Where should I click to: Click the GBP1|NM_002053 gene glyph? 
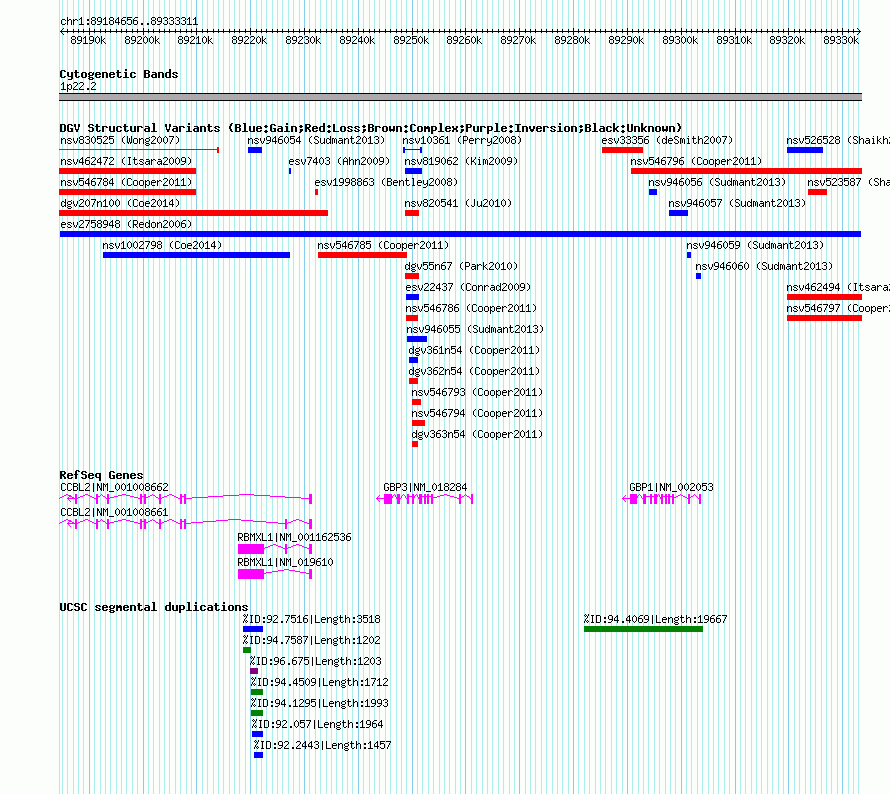pos(662,499)
